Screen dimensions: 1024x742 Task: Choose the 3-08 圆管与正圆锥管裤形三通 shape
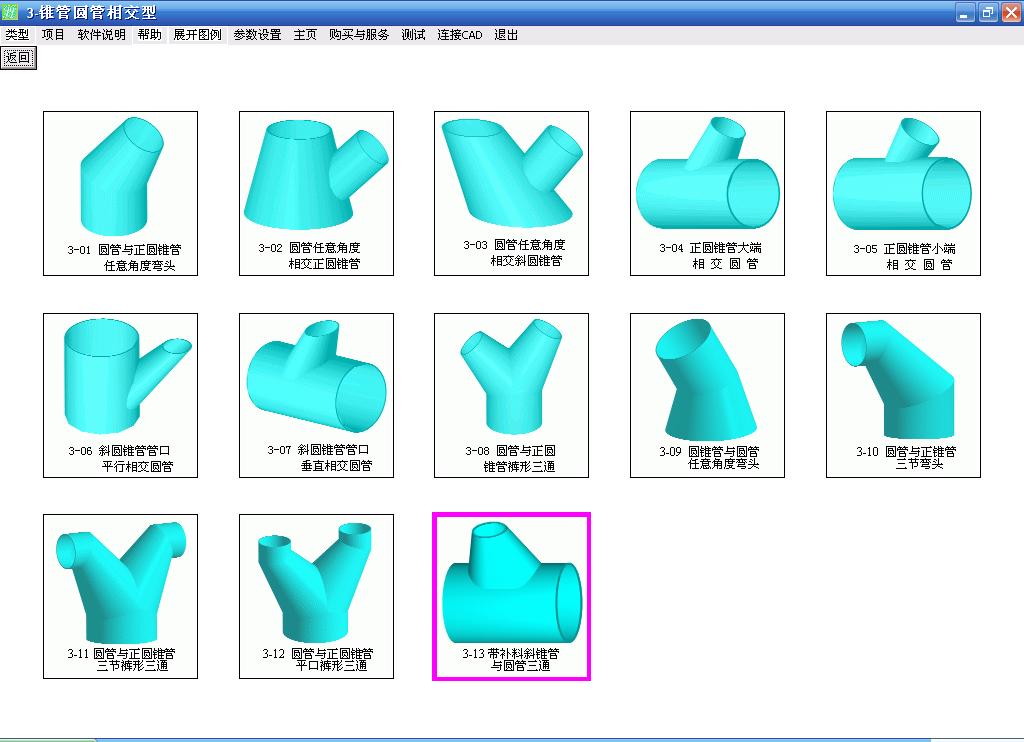(511, 395)
